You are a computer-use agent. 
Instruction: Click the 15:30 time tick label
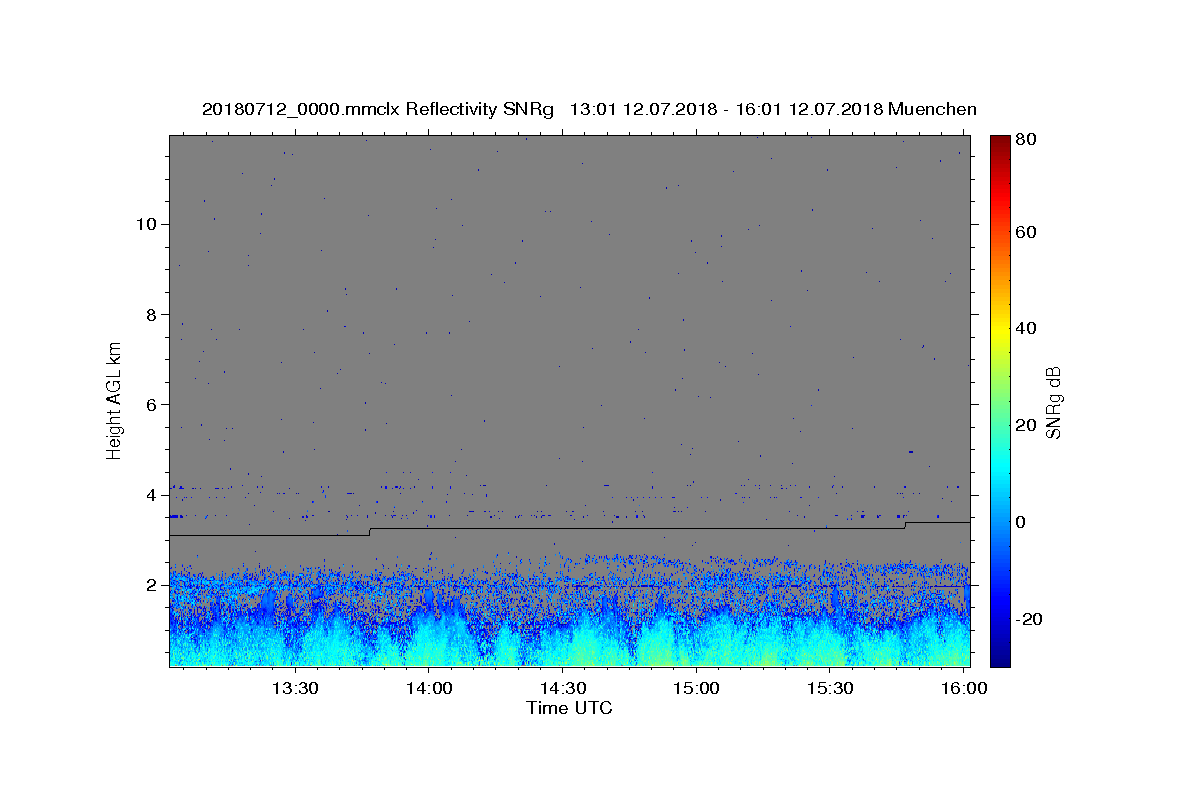(830, 688)
